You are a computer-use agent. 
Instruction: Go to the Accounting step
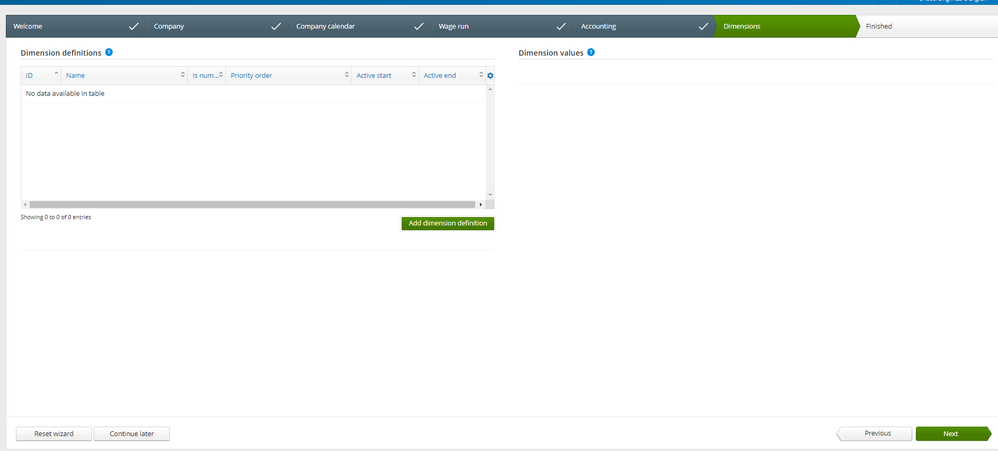645,27
